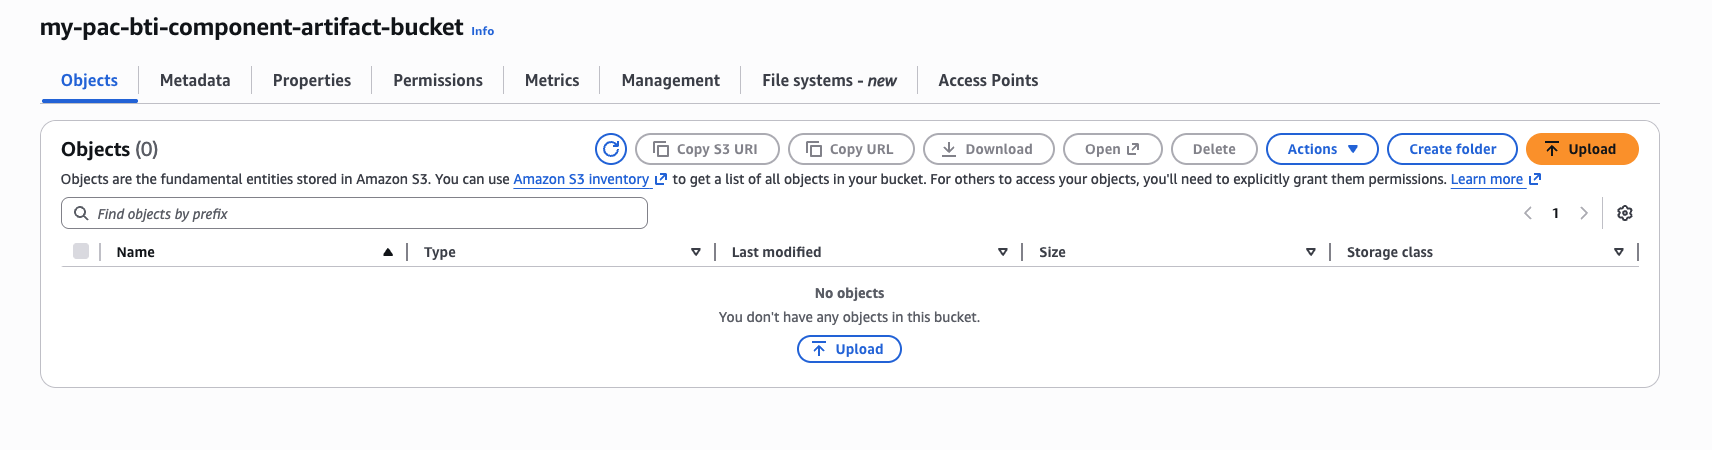Click the Storage class column header label

[x=1390, y=252]
